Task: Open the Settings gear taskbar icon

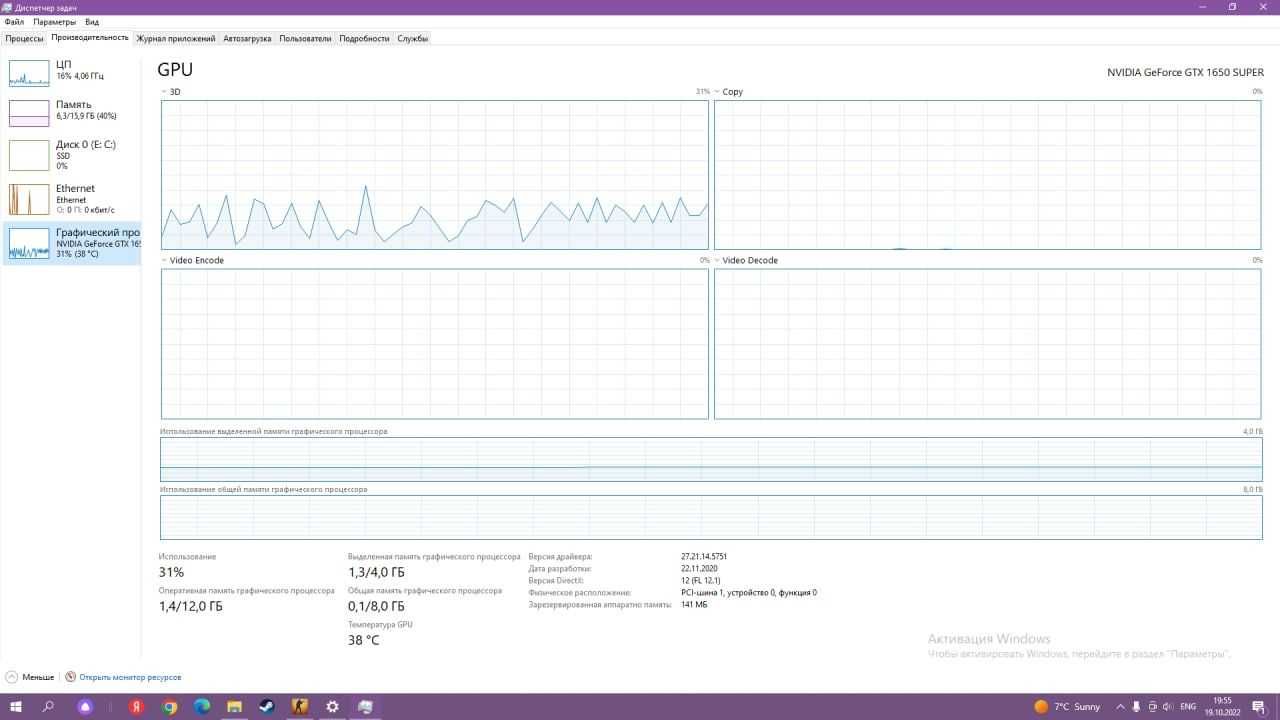Action: [x=332, y=706]
